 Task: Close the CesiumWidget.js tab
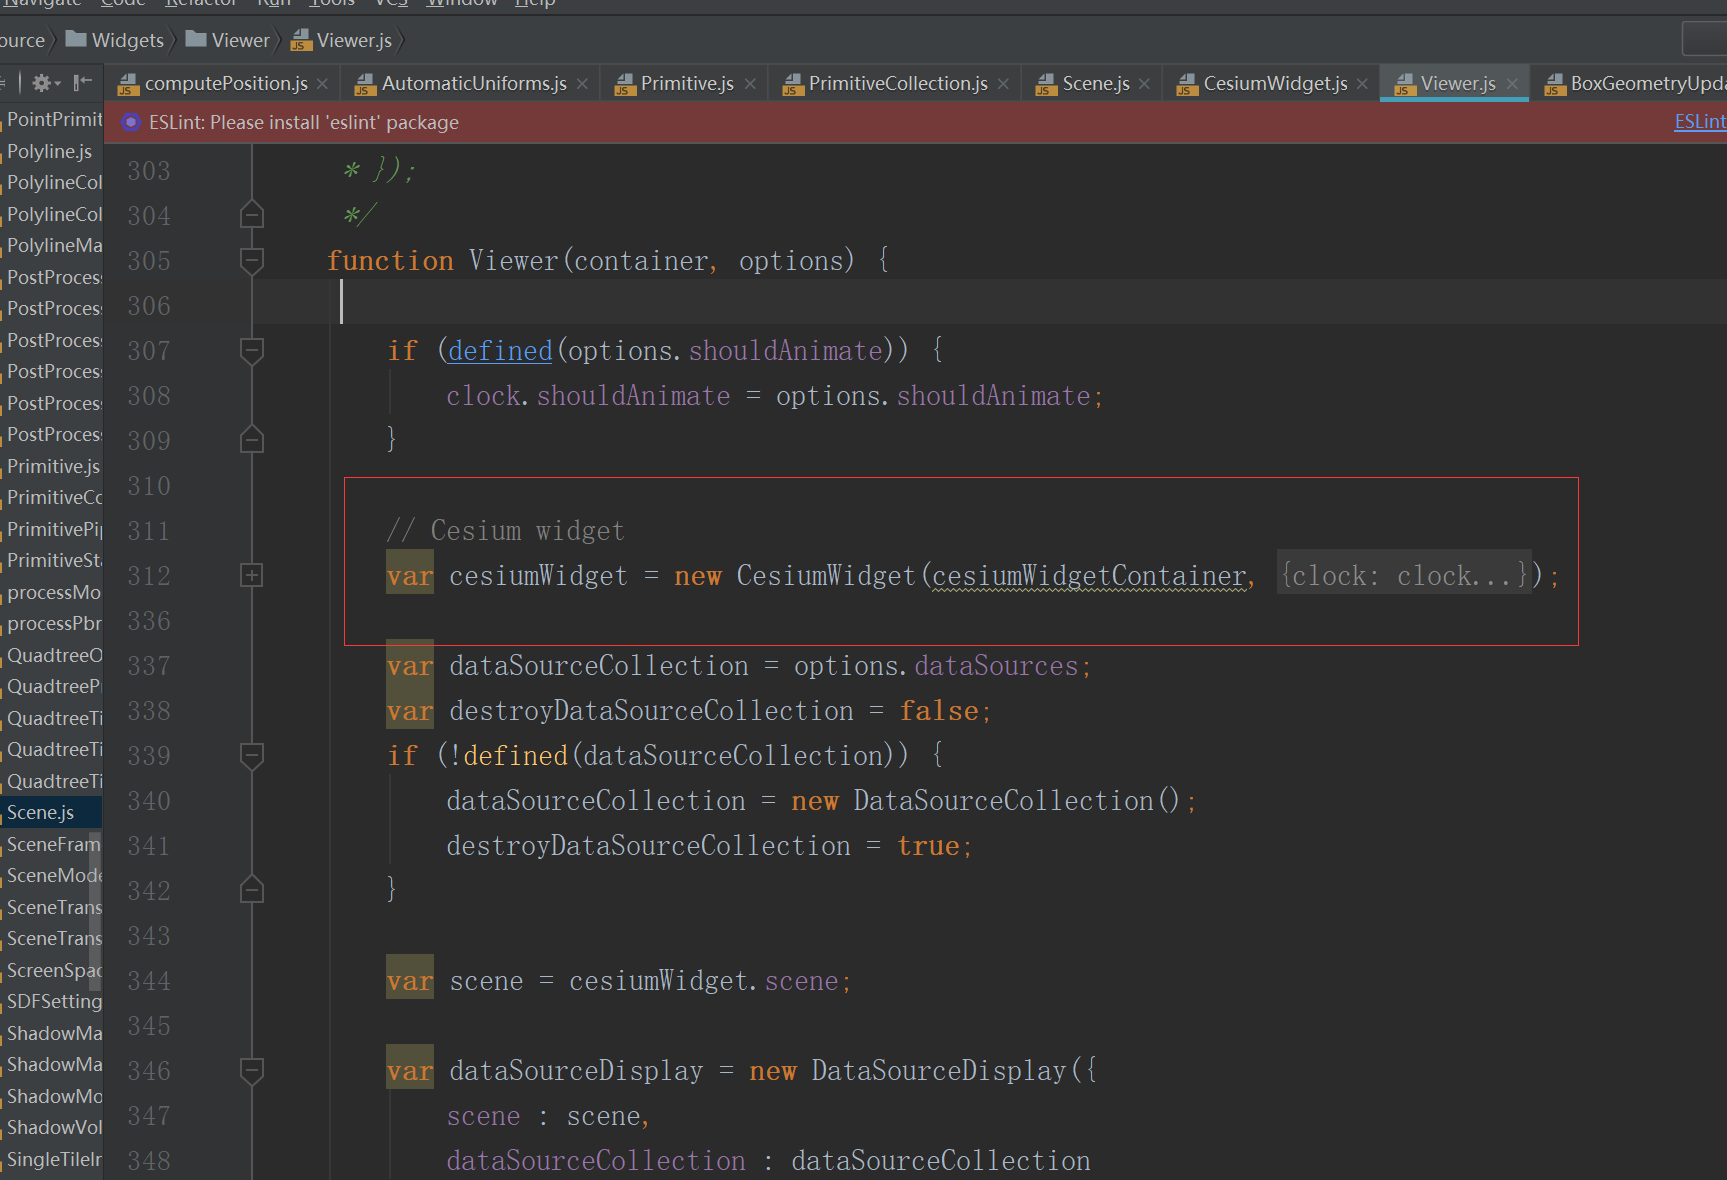[x=1362, y=84]
